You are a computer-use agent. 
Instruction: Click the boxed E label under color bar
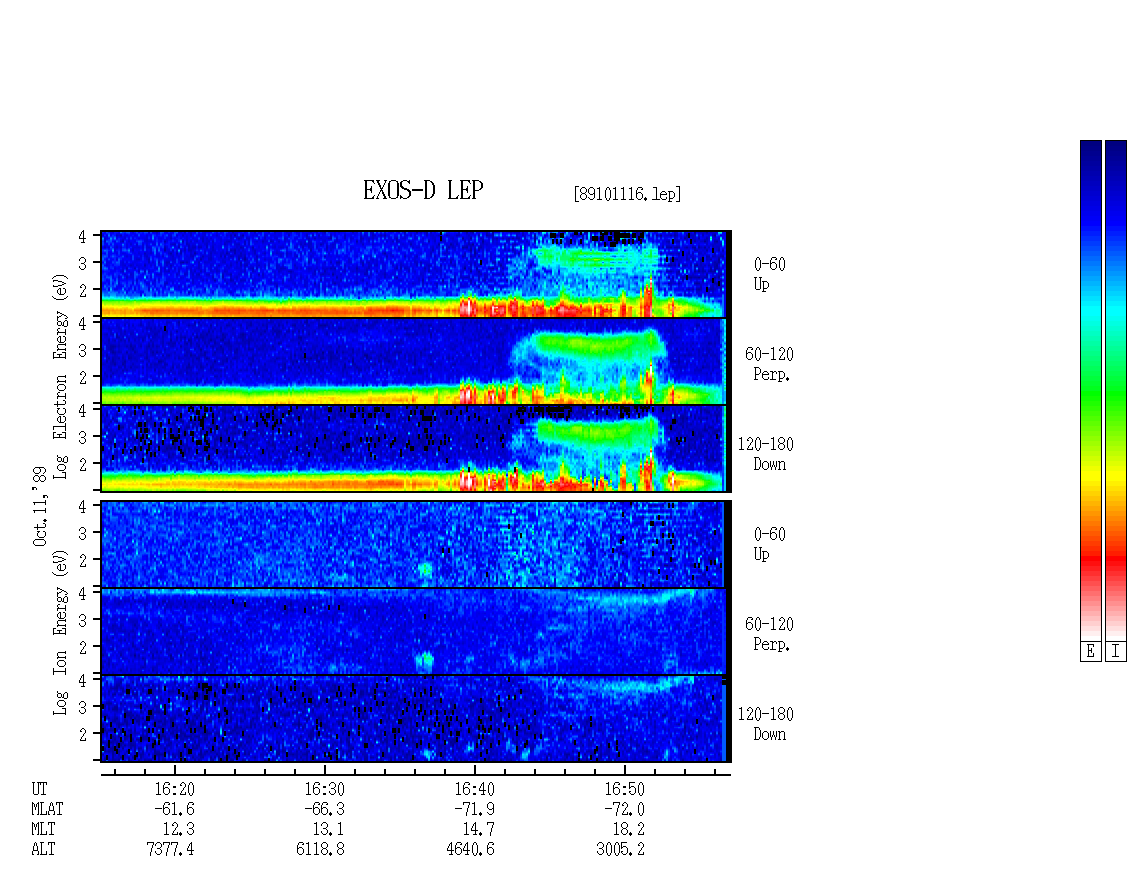click(1090, 652)
